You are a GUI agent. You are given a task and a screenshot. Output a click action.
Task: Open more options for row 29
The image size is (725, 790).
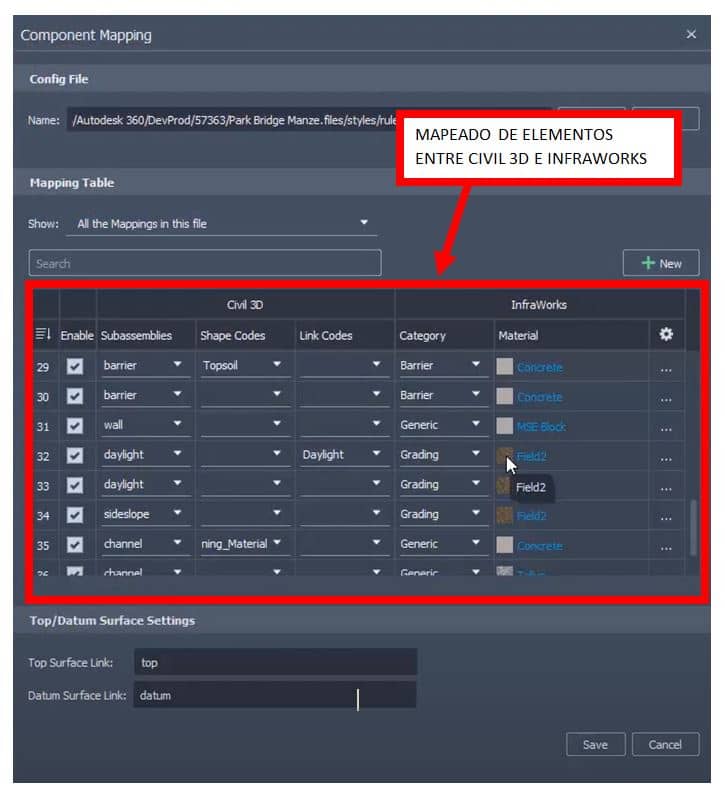click(x=666, y=370)
